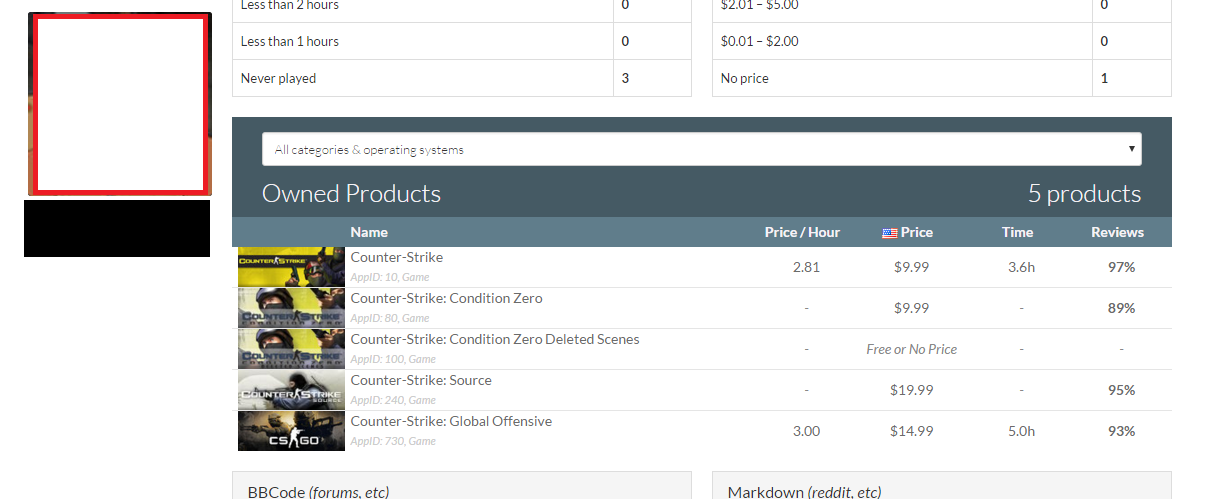
Task: Click the 97% review score for Counter-Strike
Action: pos(1121,267)
